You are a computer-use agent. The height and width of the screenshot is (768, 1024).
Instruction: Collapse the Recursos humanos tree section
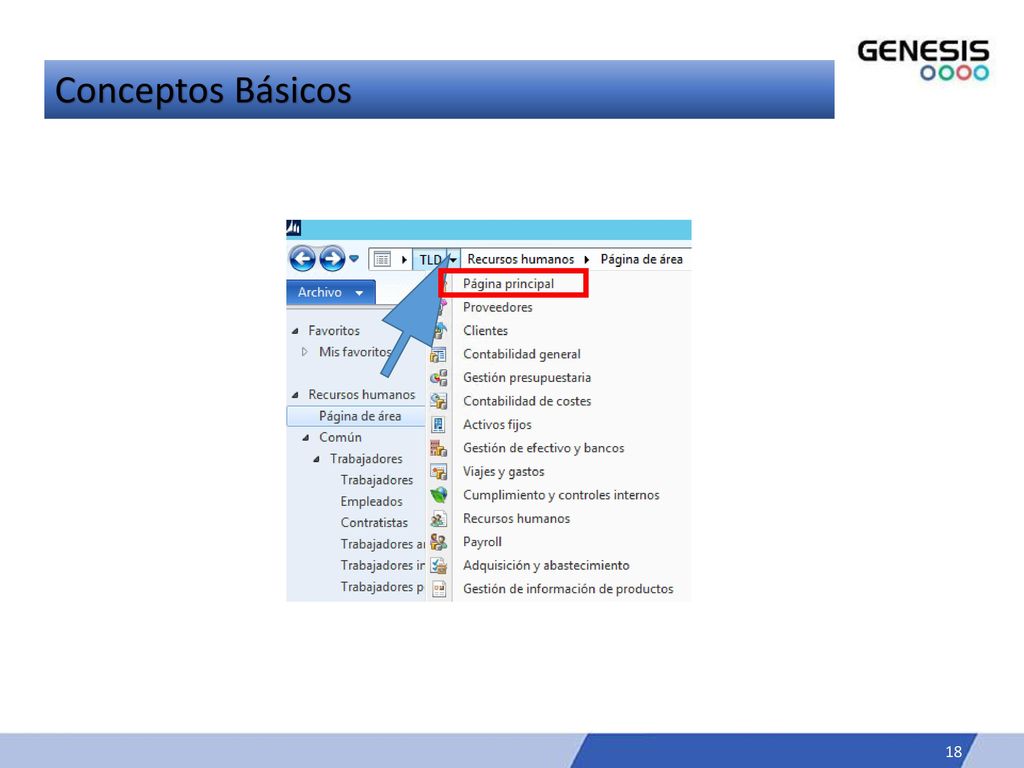coord(295,395)
